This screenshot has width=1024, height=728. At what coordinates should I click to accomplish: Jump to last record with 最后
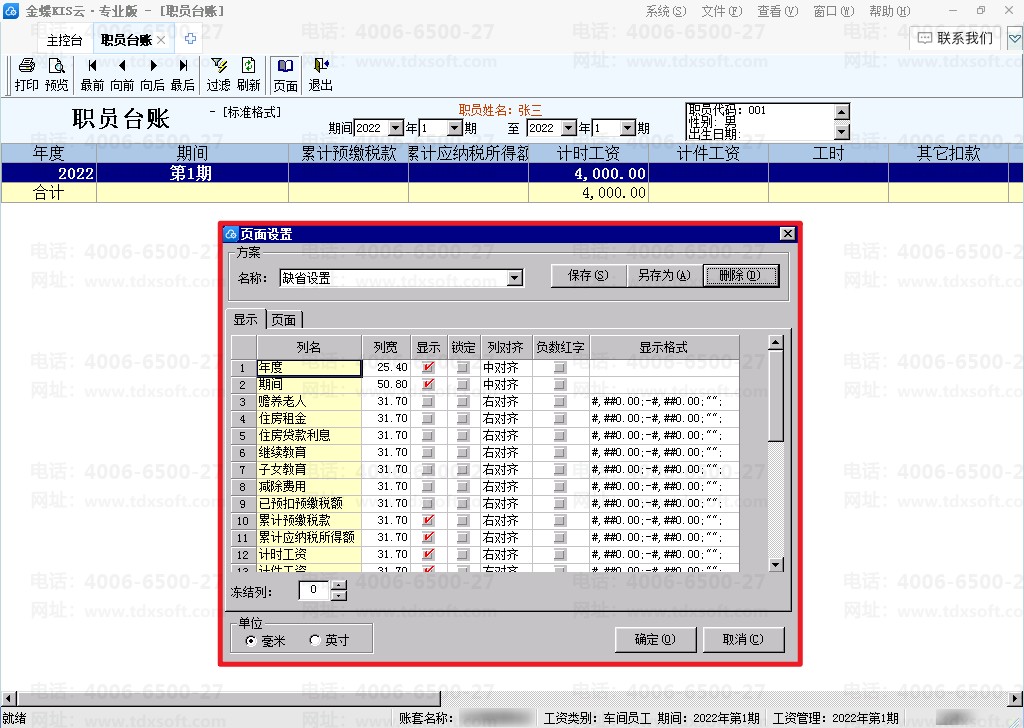pyautogui.click(x=183, y=75)
